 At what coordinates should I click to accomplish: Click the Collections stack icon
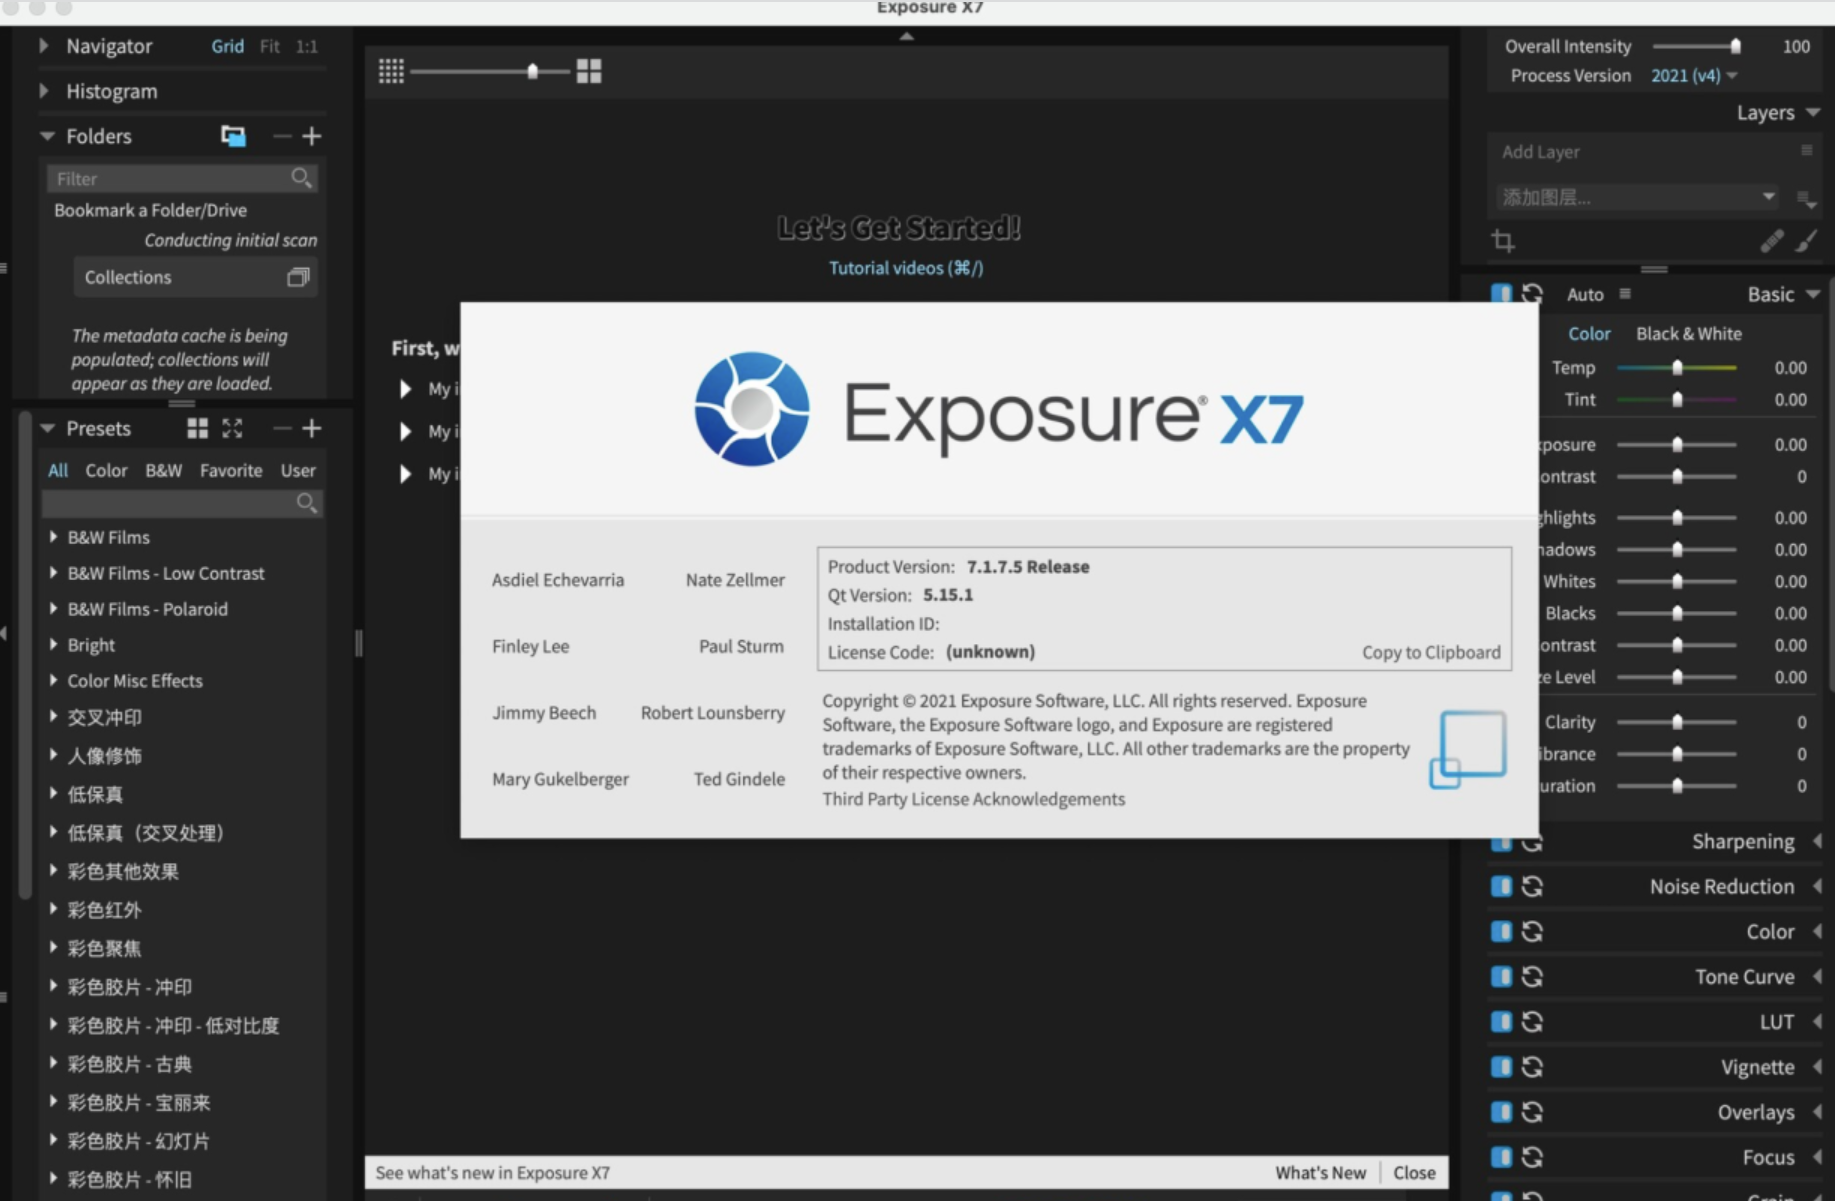click(298, 277)
